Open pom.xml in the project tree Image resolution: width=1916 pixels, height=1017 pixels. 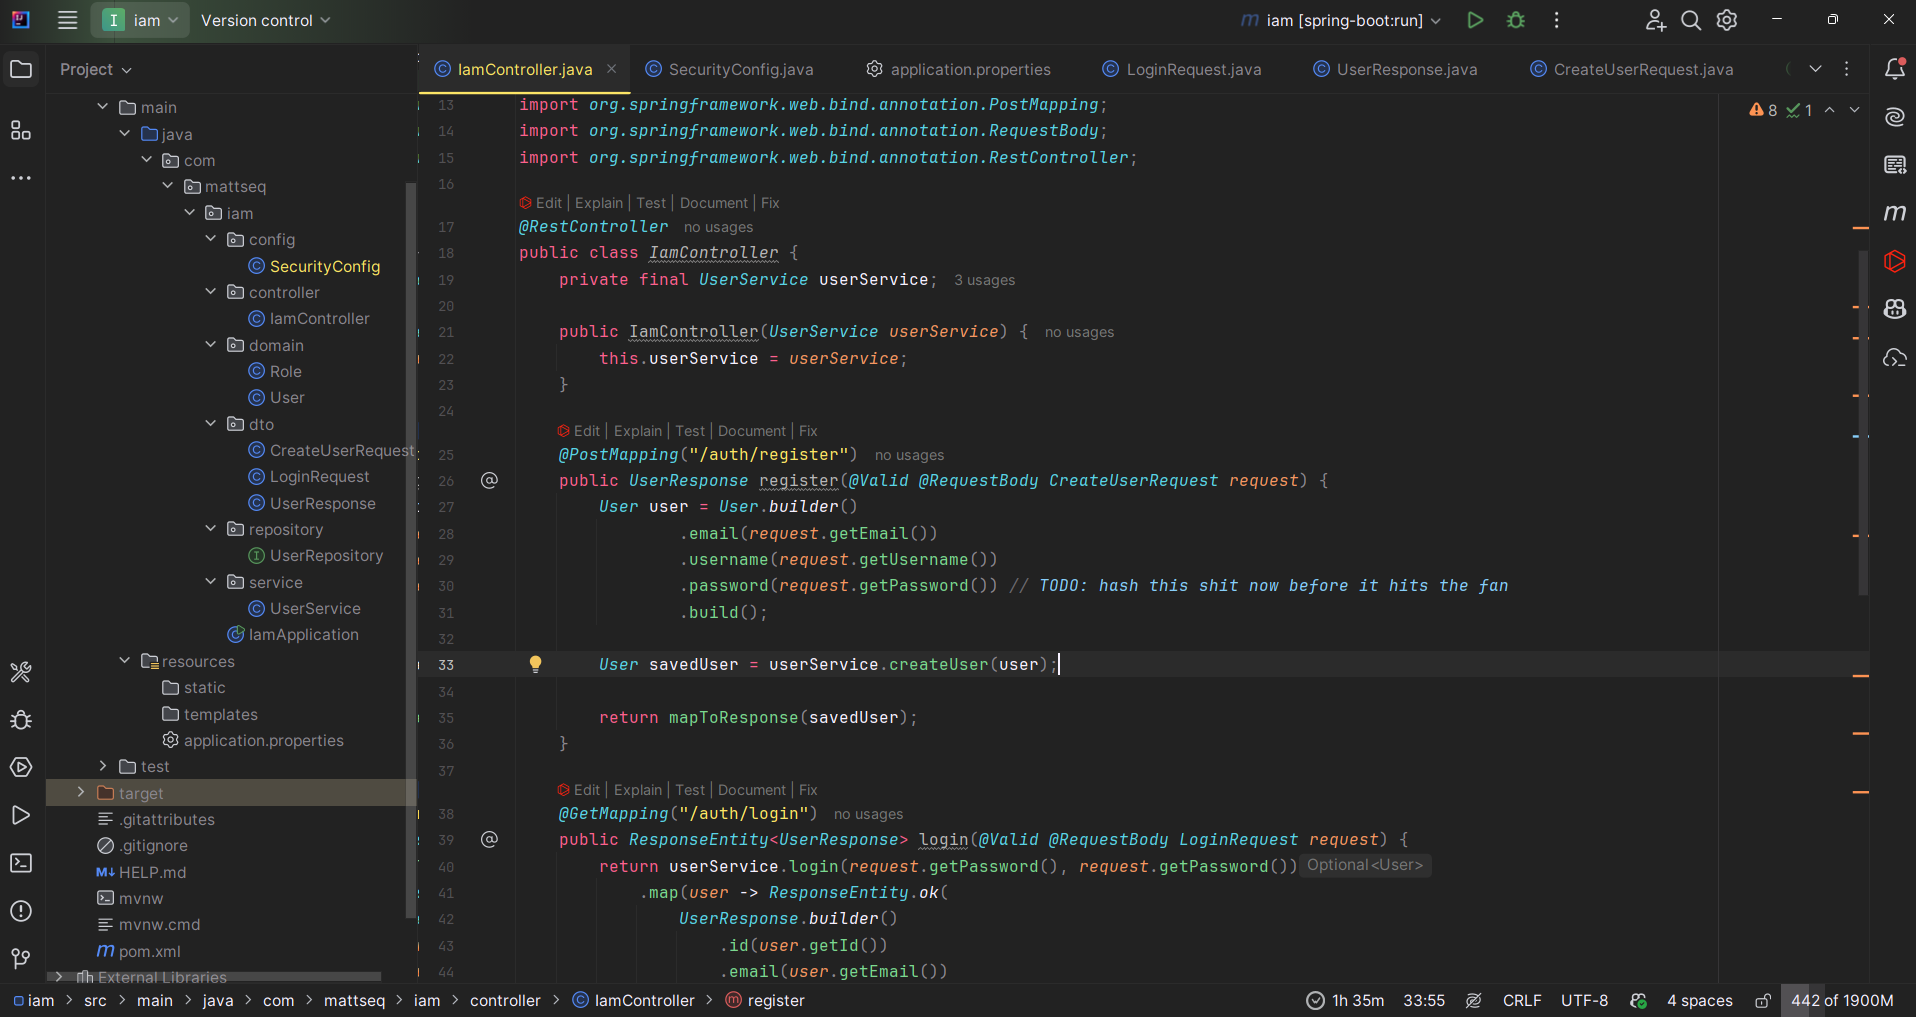coord(149,951)
